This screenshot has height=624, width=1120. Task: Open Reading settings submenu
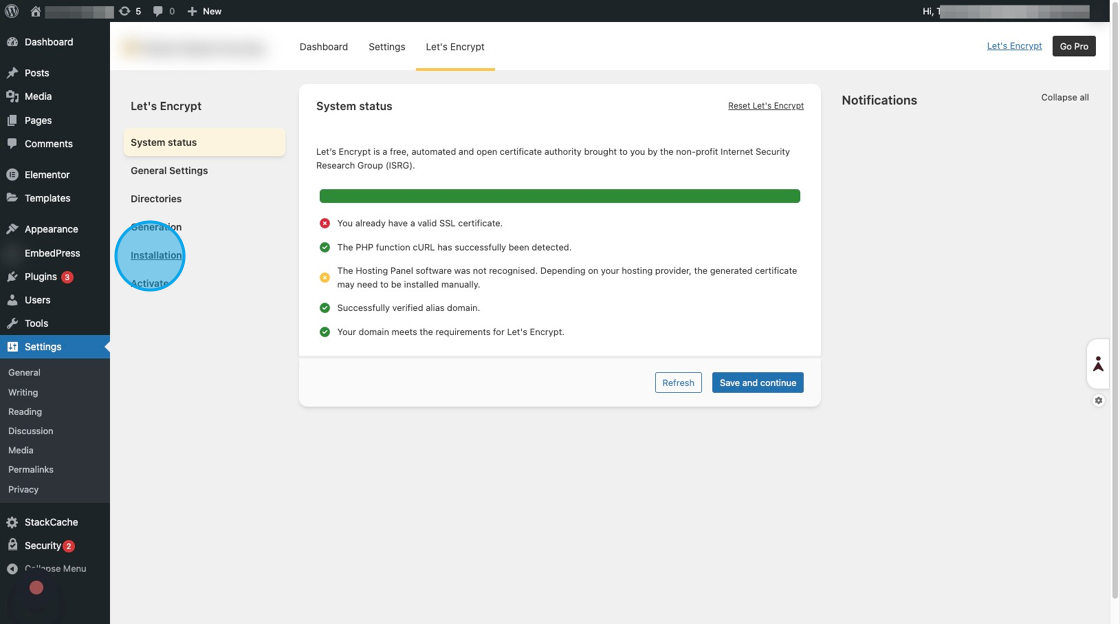[25, 412]
